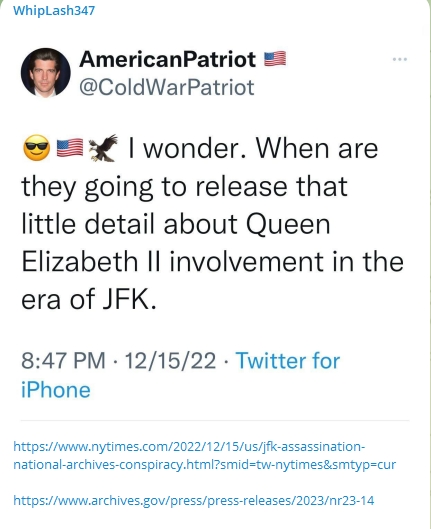Click the @ColdWarPatriot handle
The height and width of the screenshot is (529, 431).
[x=167, y=87]
